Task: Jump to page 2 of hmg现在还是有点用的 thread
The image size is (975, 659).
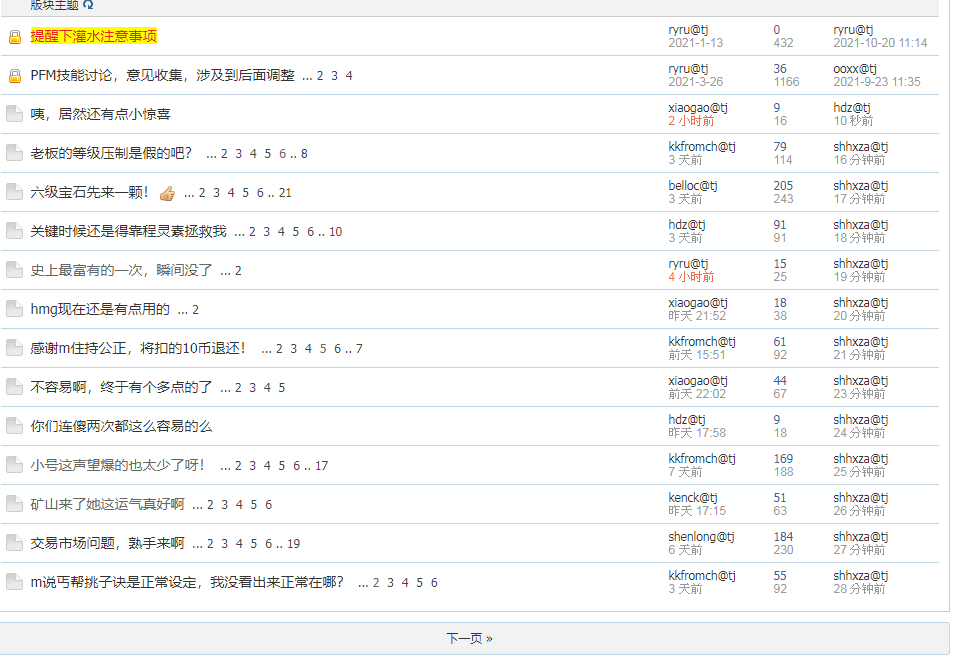Action: [195, 310]
